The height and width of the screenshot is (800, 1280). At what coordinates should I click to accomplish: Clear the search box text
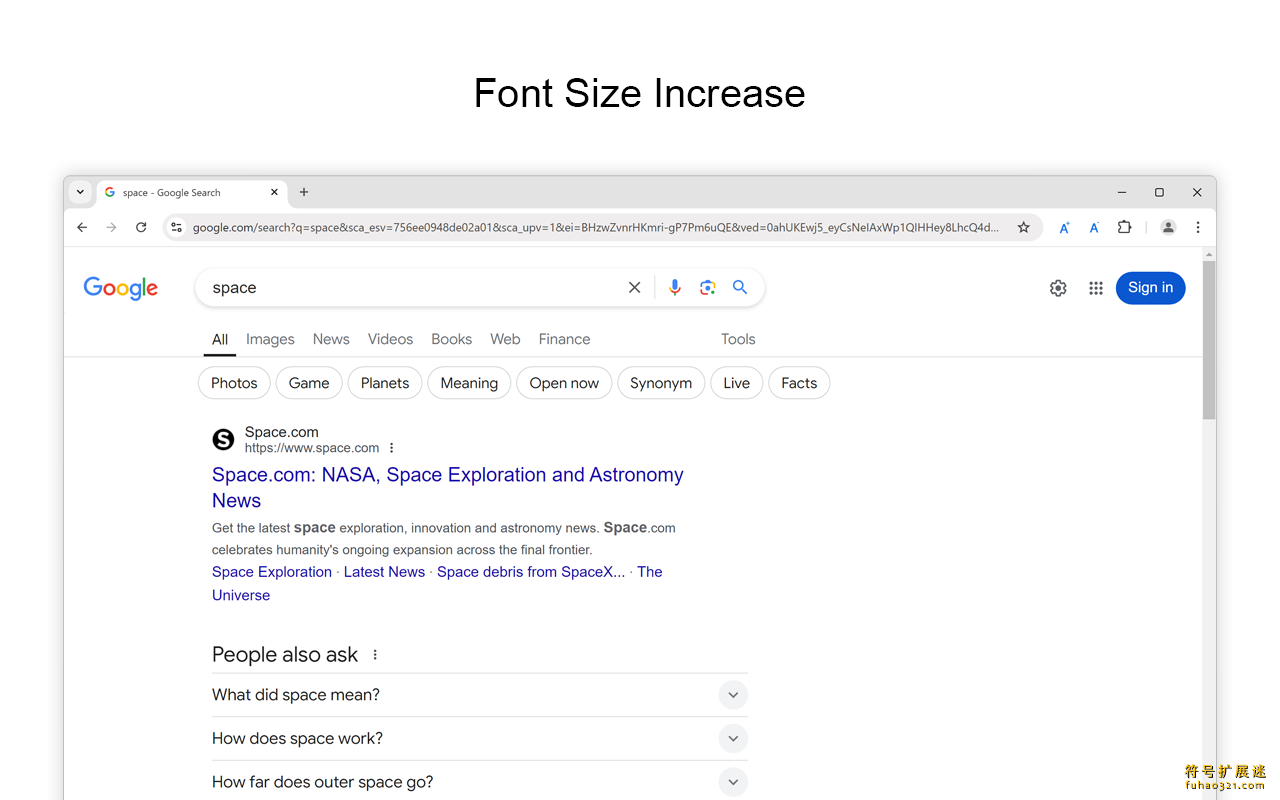[x=634, y=288]
